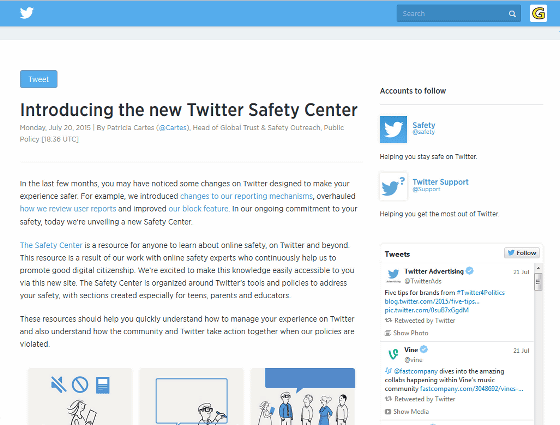The image size is (560, 425).
Task: Expand Show Media under Vine tweet
Action: coord(407,411)
